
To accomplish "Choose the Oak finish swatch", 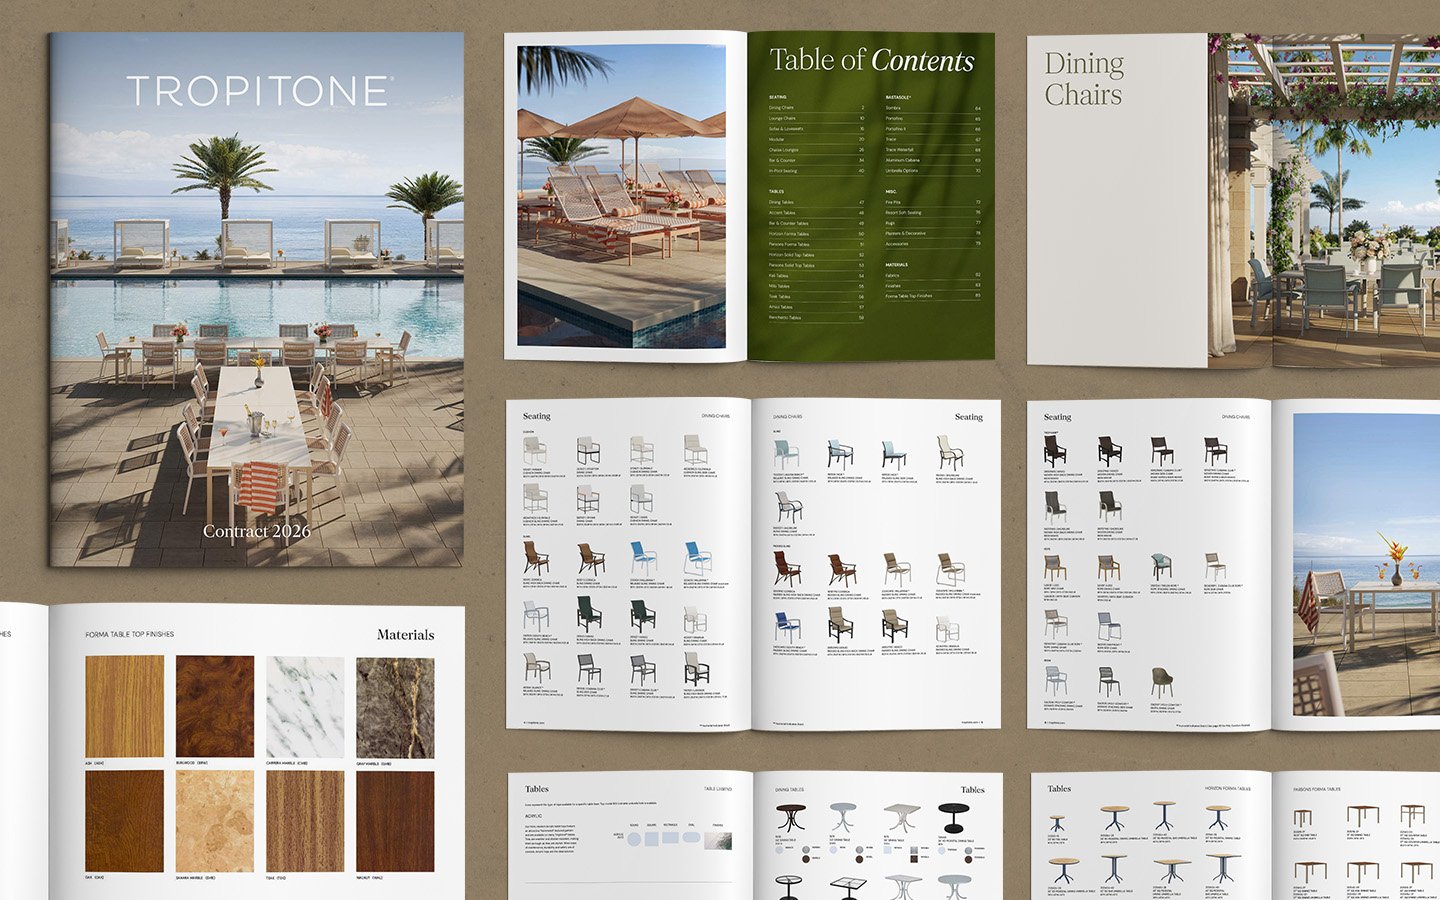I will point(124,820).
